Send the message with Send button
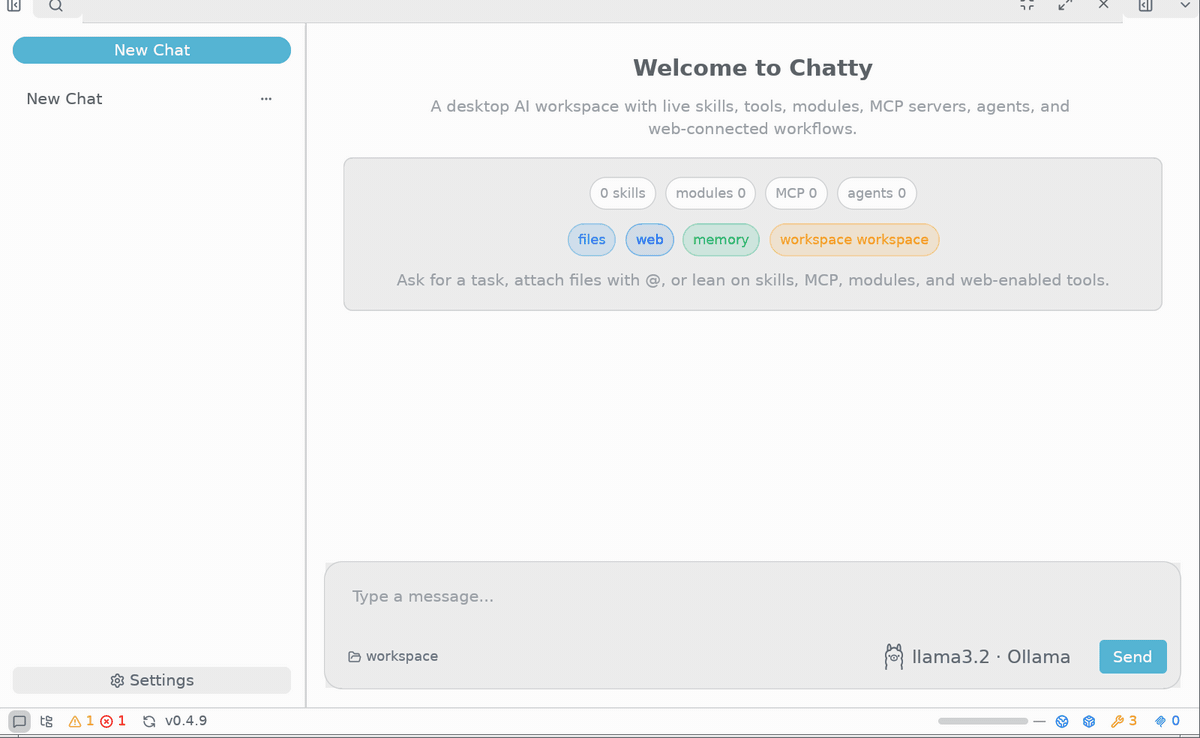The height and width of the screenshot is (738, 1200). click(1133, 657)
